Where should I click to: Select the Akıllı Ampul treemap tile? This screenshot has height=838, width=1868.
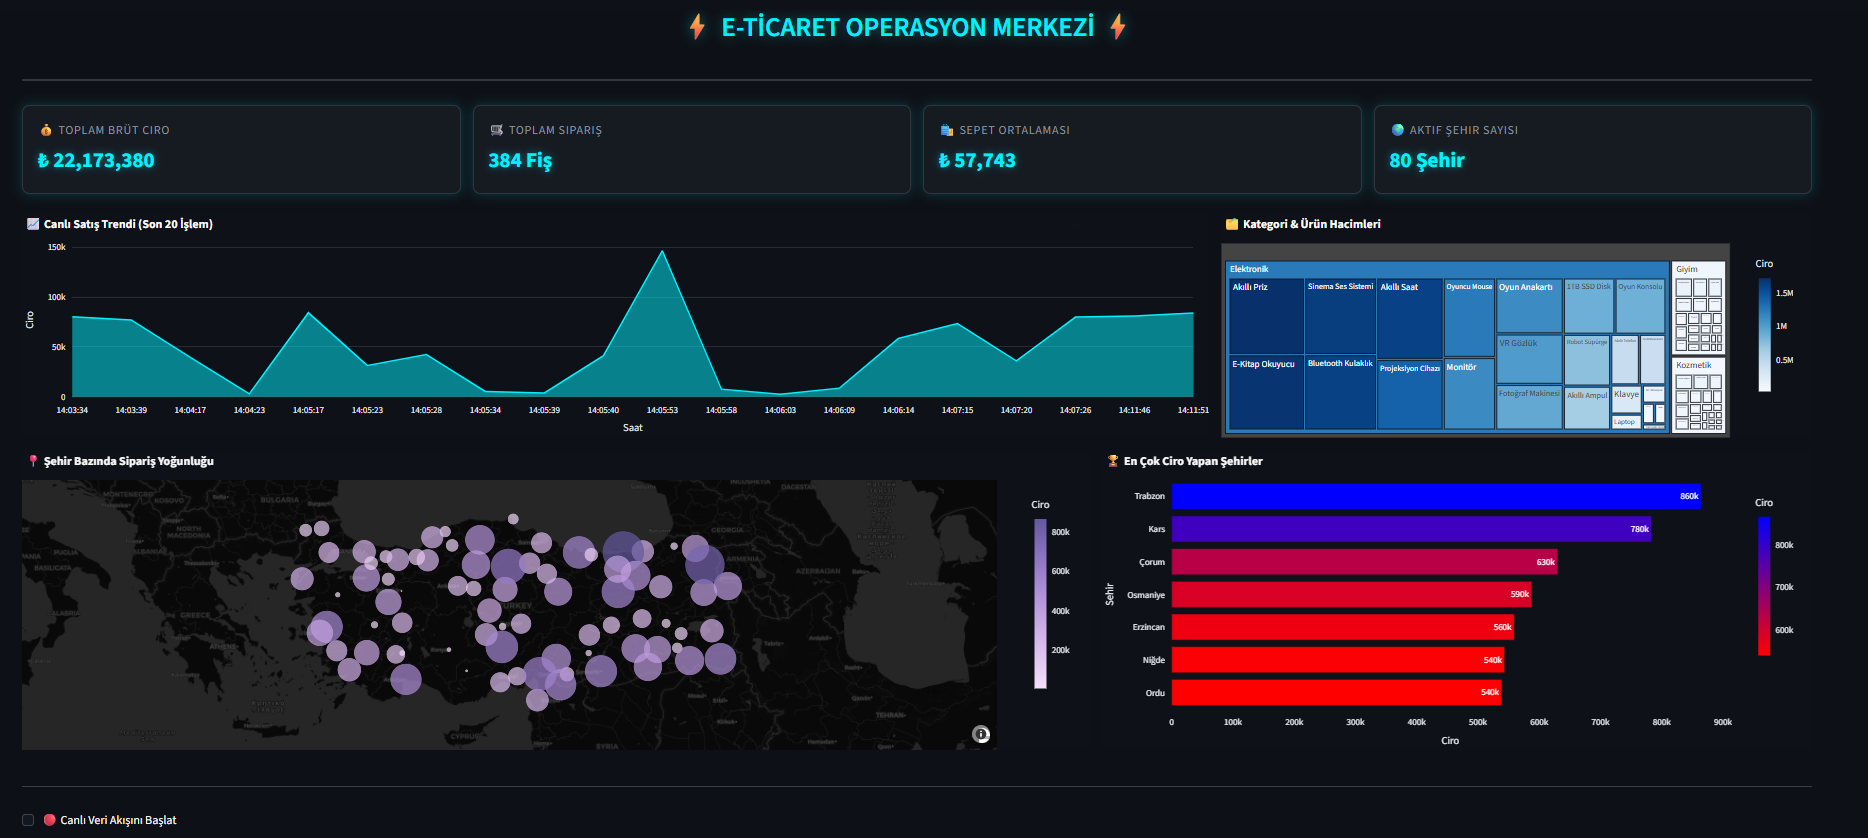click(x=1587, y=409)
